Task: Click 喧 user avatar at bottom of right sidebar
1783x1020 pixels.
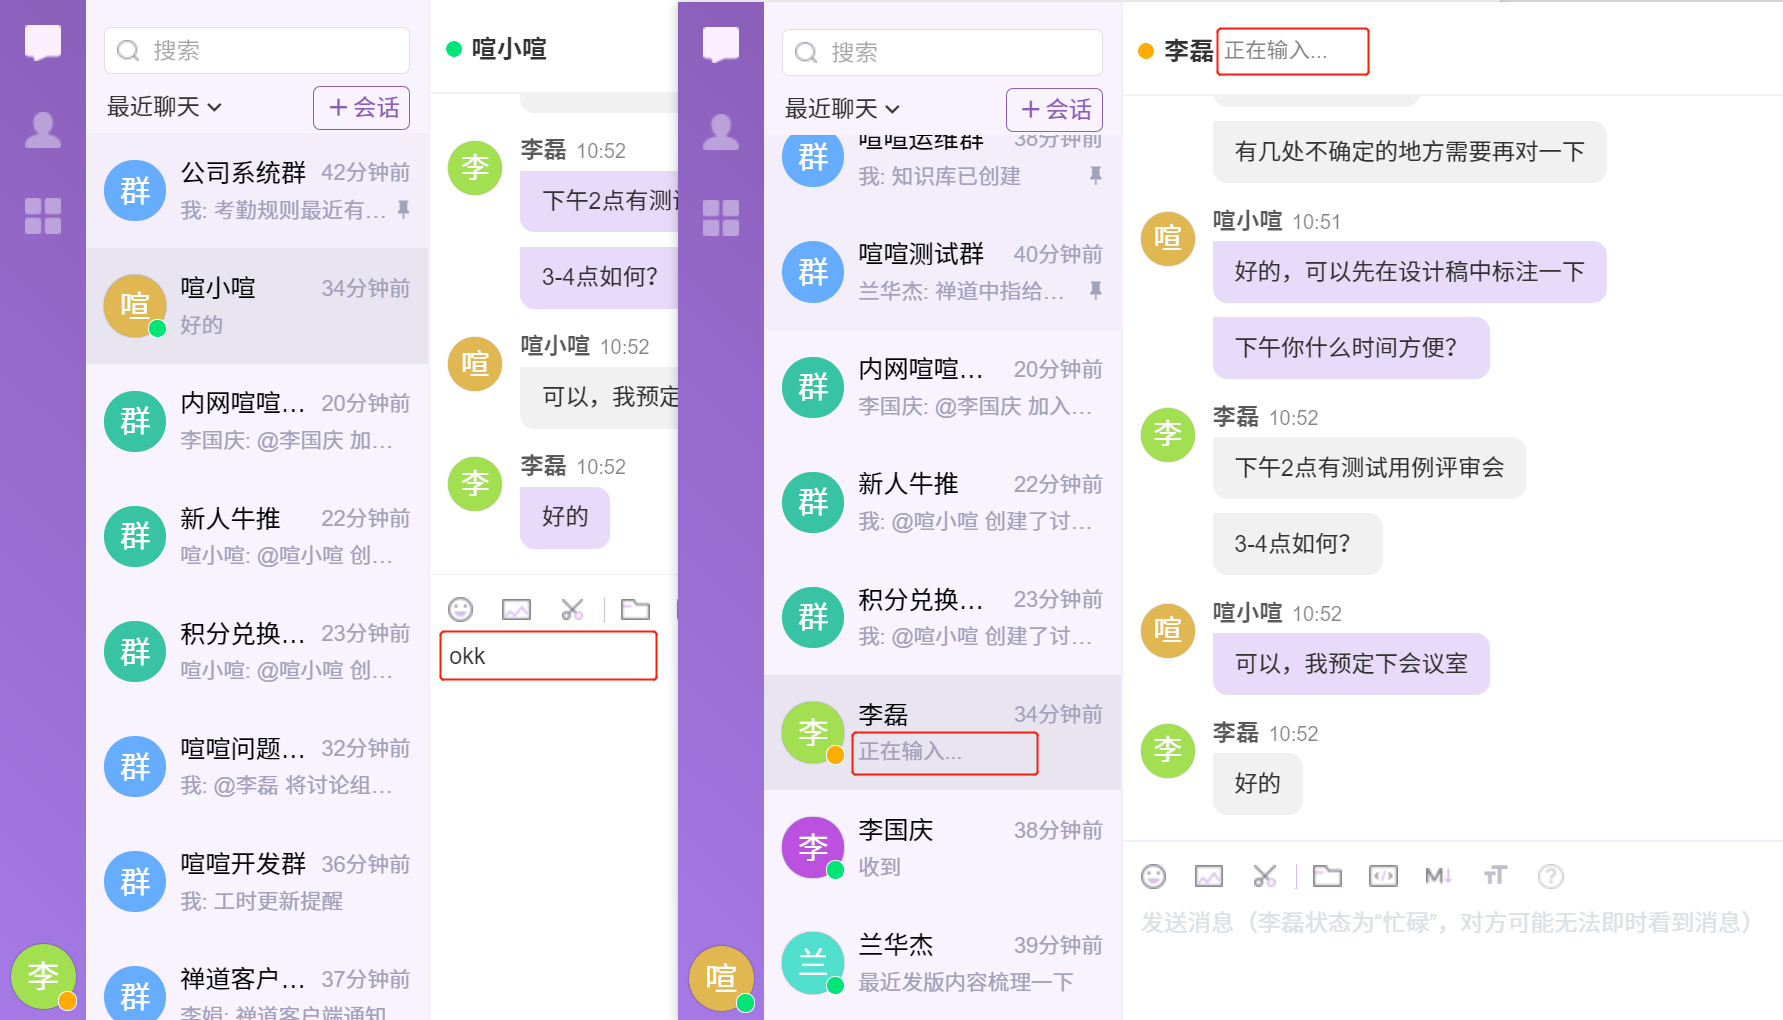Action: point(720,977)
